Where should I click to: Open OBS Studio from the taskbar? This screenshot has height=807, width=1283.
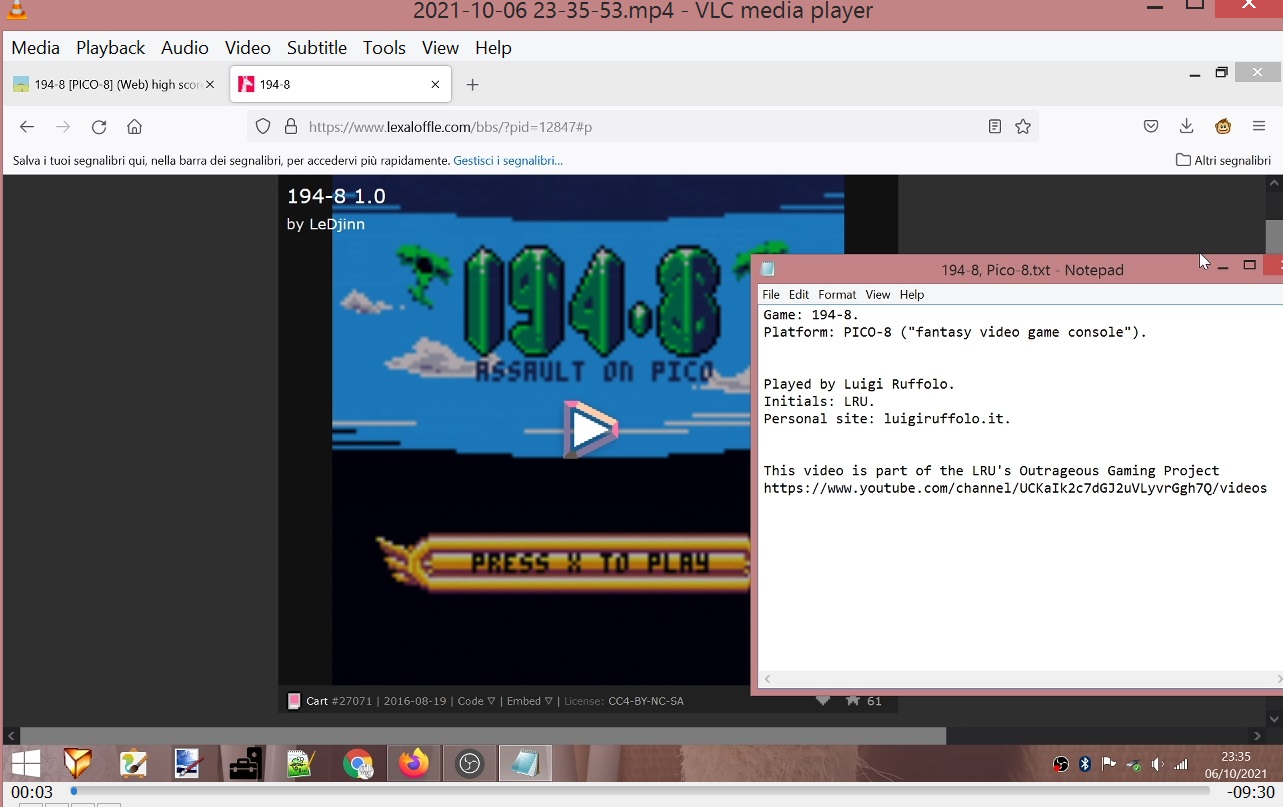[x=469, y=764]
